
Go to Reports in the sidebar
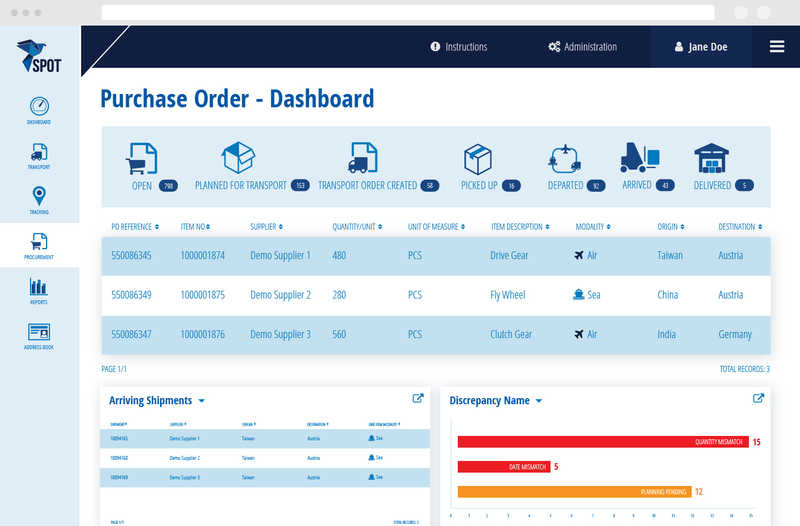(x=39, y=288)
